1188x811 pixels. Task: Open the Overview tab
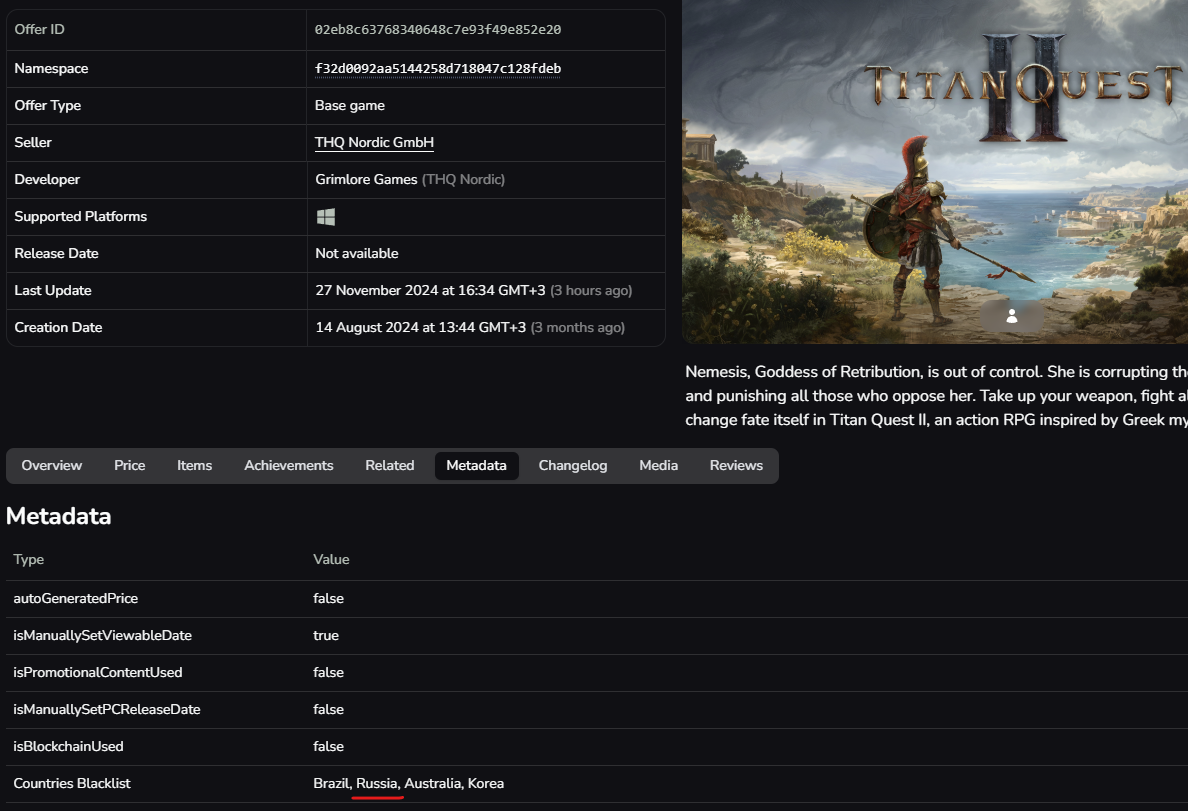[52, 465]
